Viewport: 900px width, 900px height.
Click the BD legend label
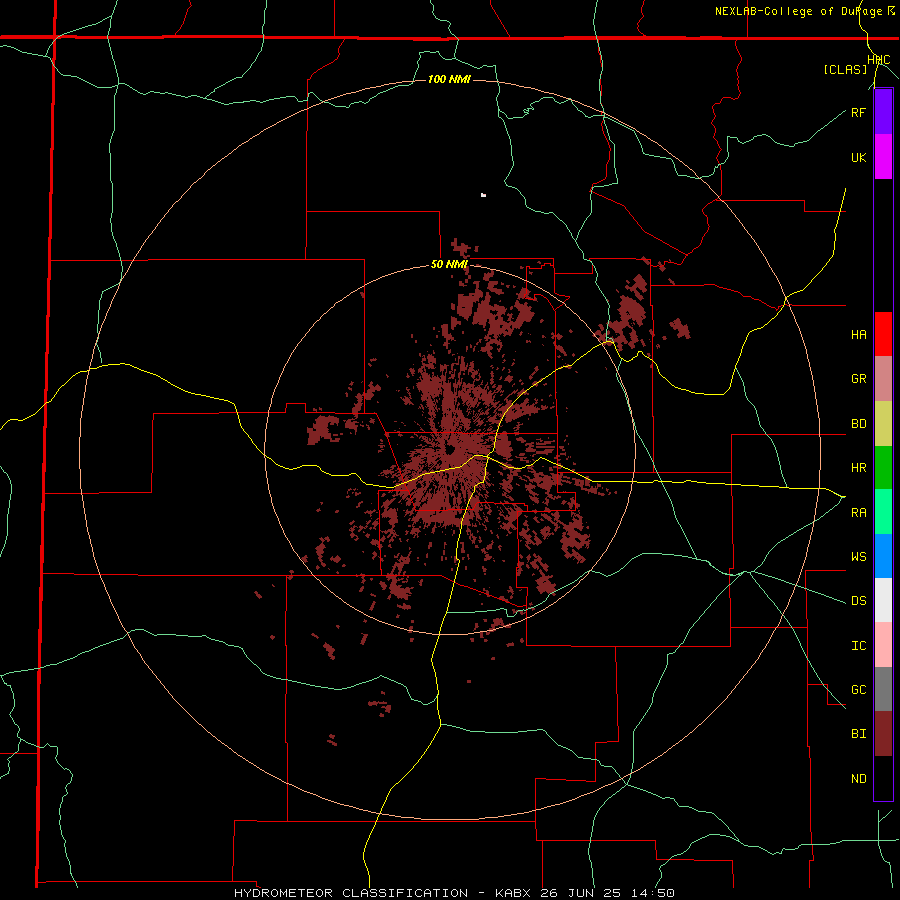click(x=858, y=424)
